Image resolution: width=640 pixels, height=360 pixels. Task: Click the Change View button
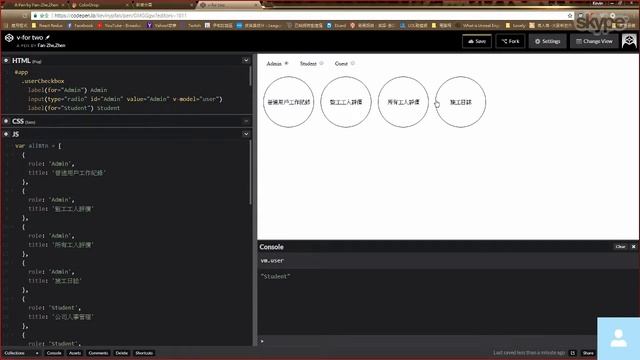594,41
